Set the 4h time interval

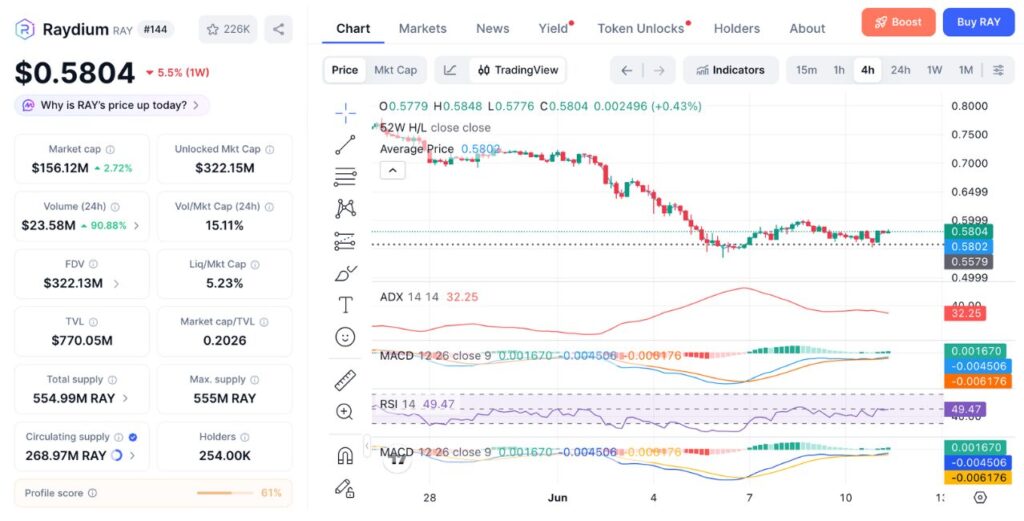[868, 71]
